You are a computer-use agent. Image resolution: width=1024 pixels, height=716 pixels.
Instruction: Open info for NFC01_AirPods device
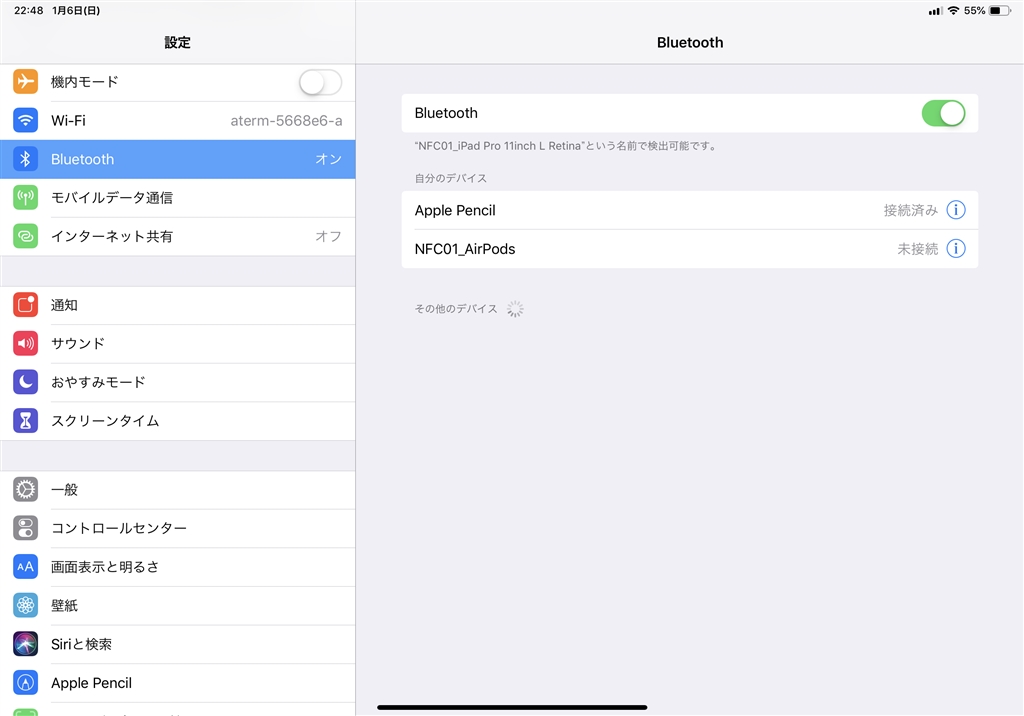point(955,249)
